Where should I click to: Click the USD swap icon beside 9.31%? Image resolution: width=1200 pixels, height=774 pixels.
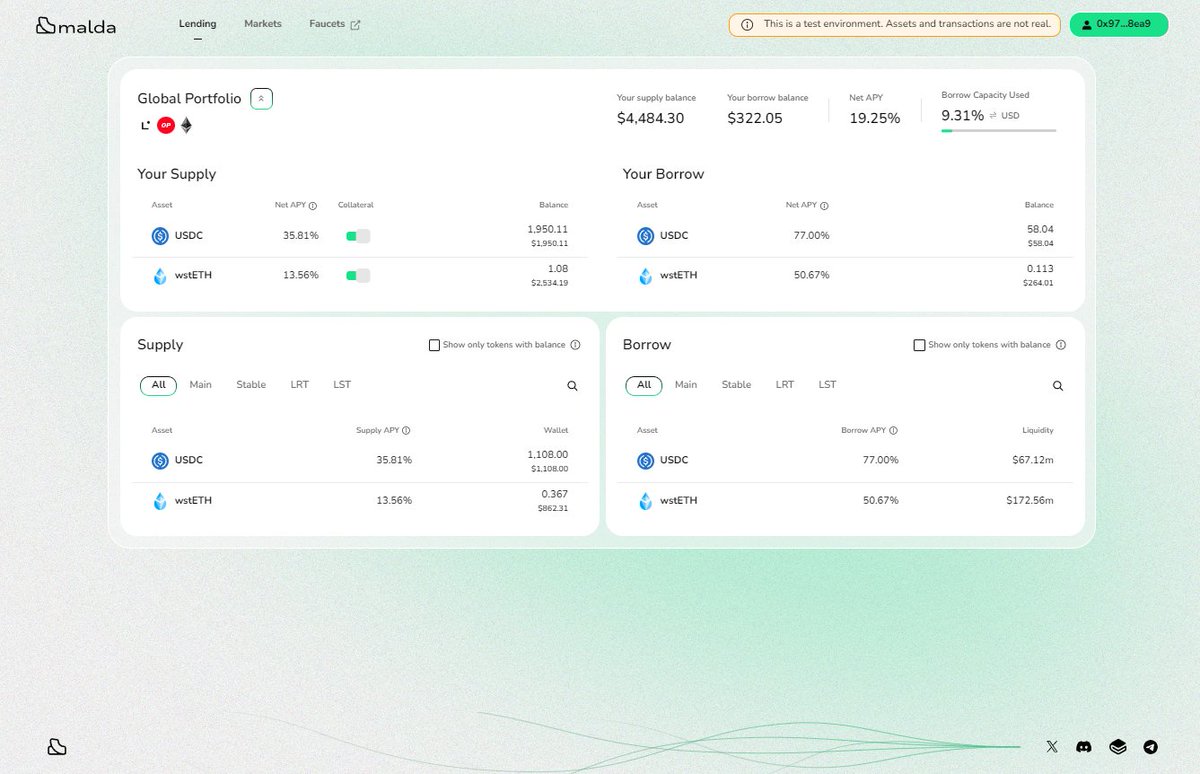tap(993, 116)
